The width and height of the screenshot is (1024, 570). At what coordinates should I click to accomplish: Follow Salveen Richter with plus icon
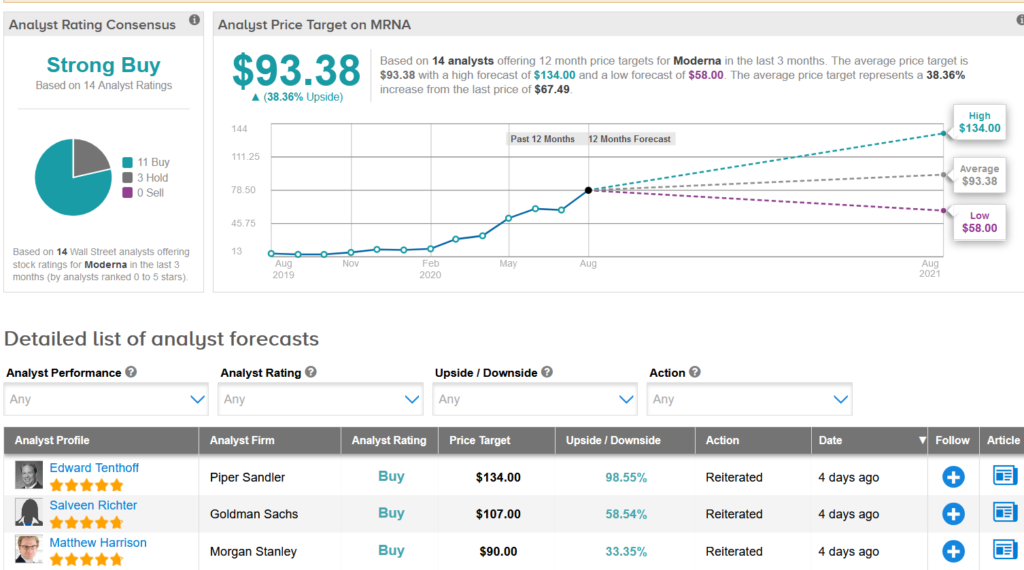point(953,514)
